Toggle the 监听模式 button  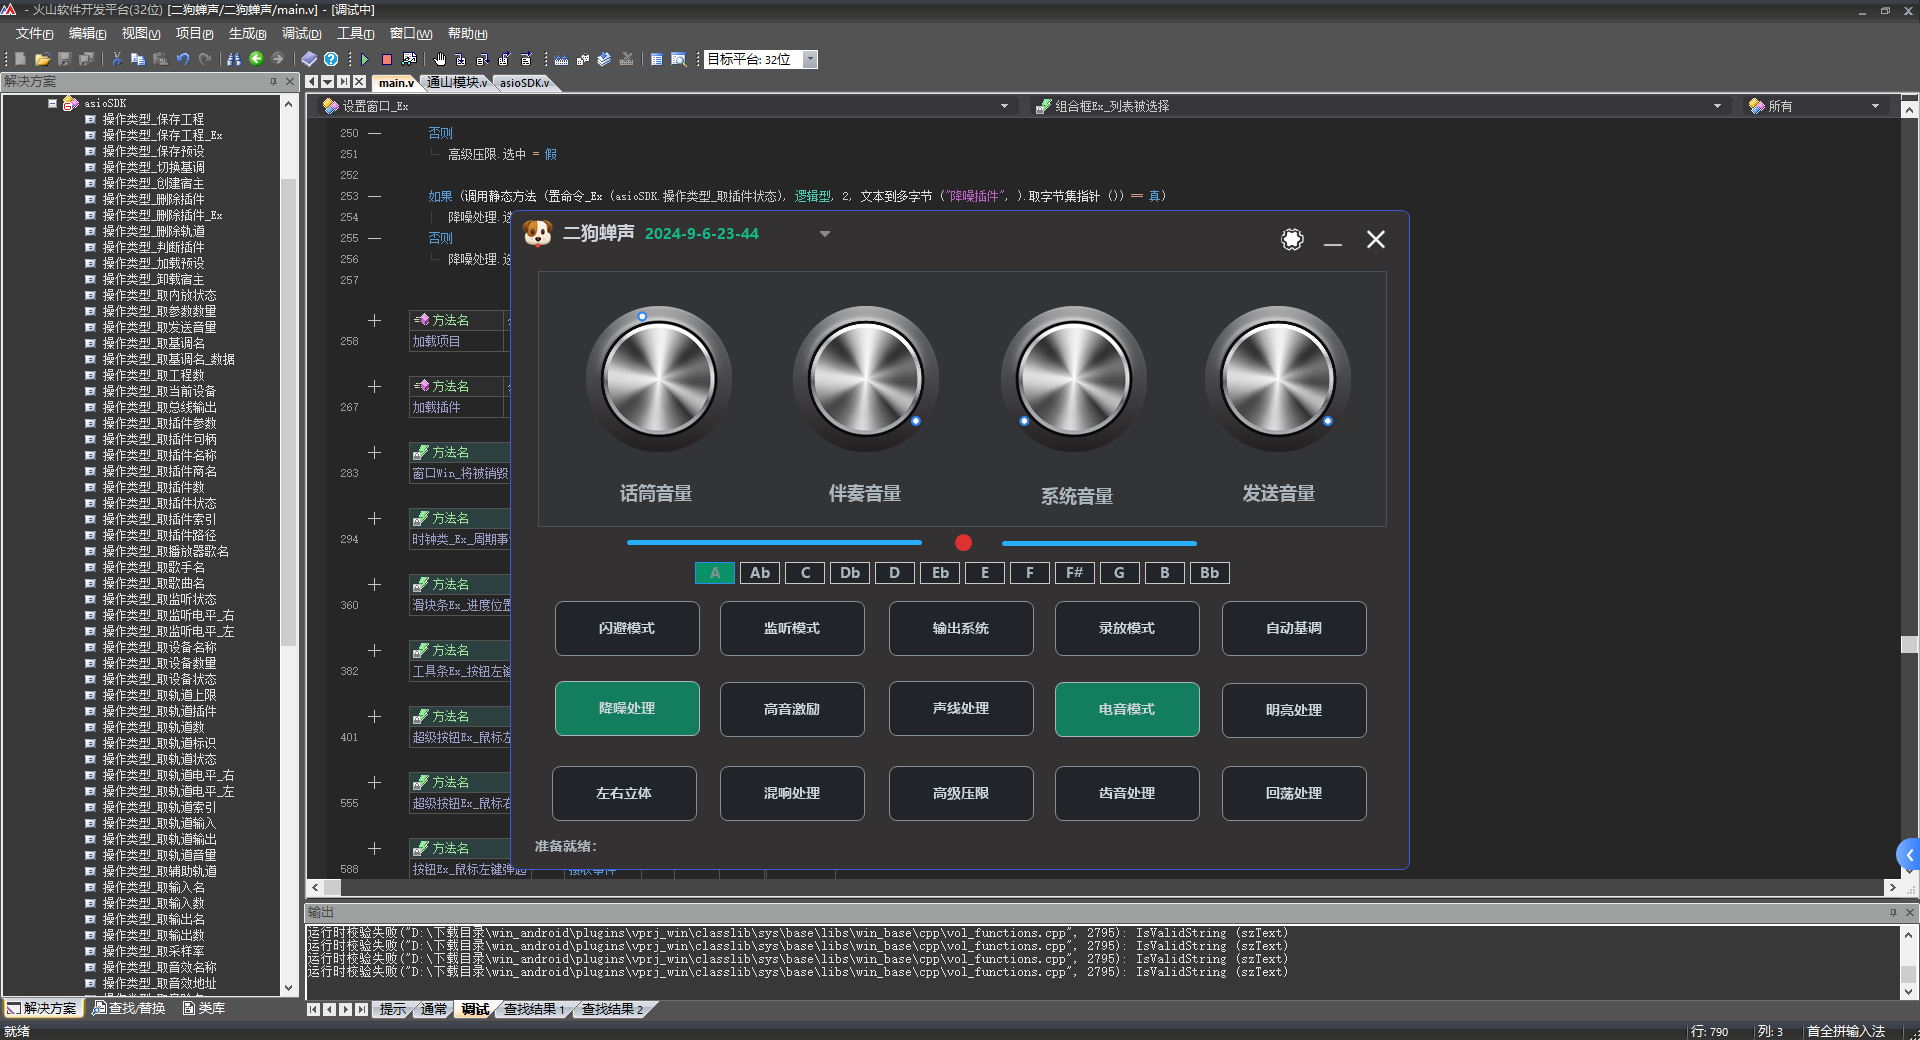(x=792, y=628)
